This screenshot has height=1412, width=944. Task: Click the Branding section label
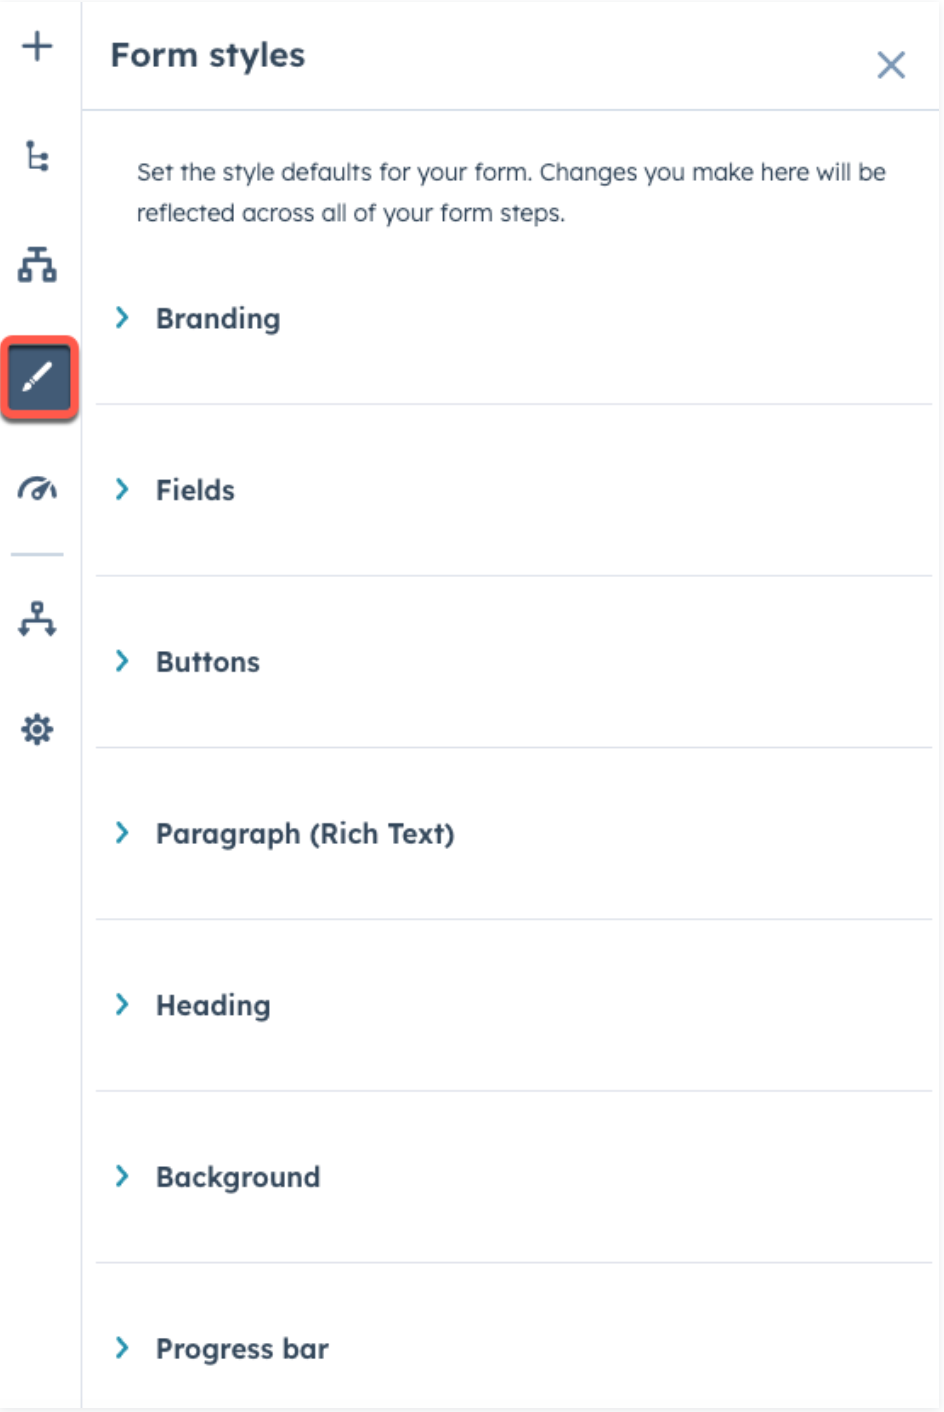click(218, 319)
